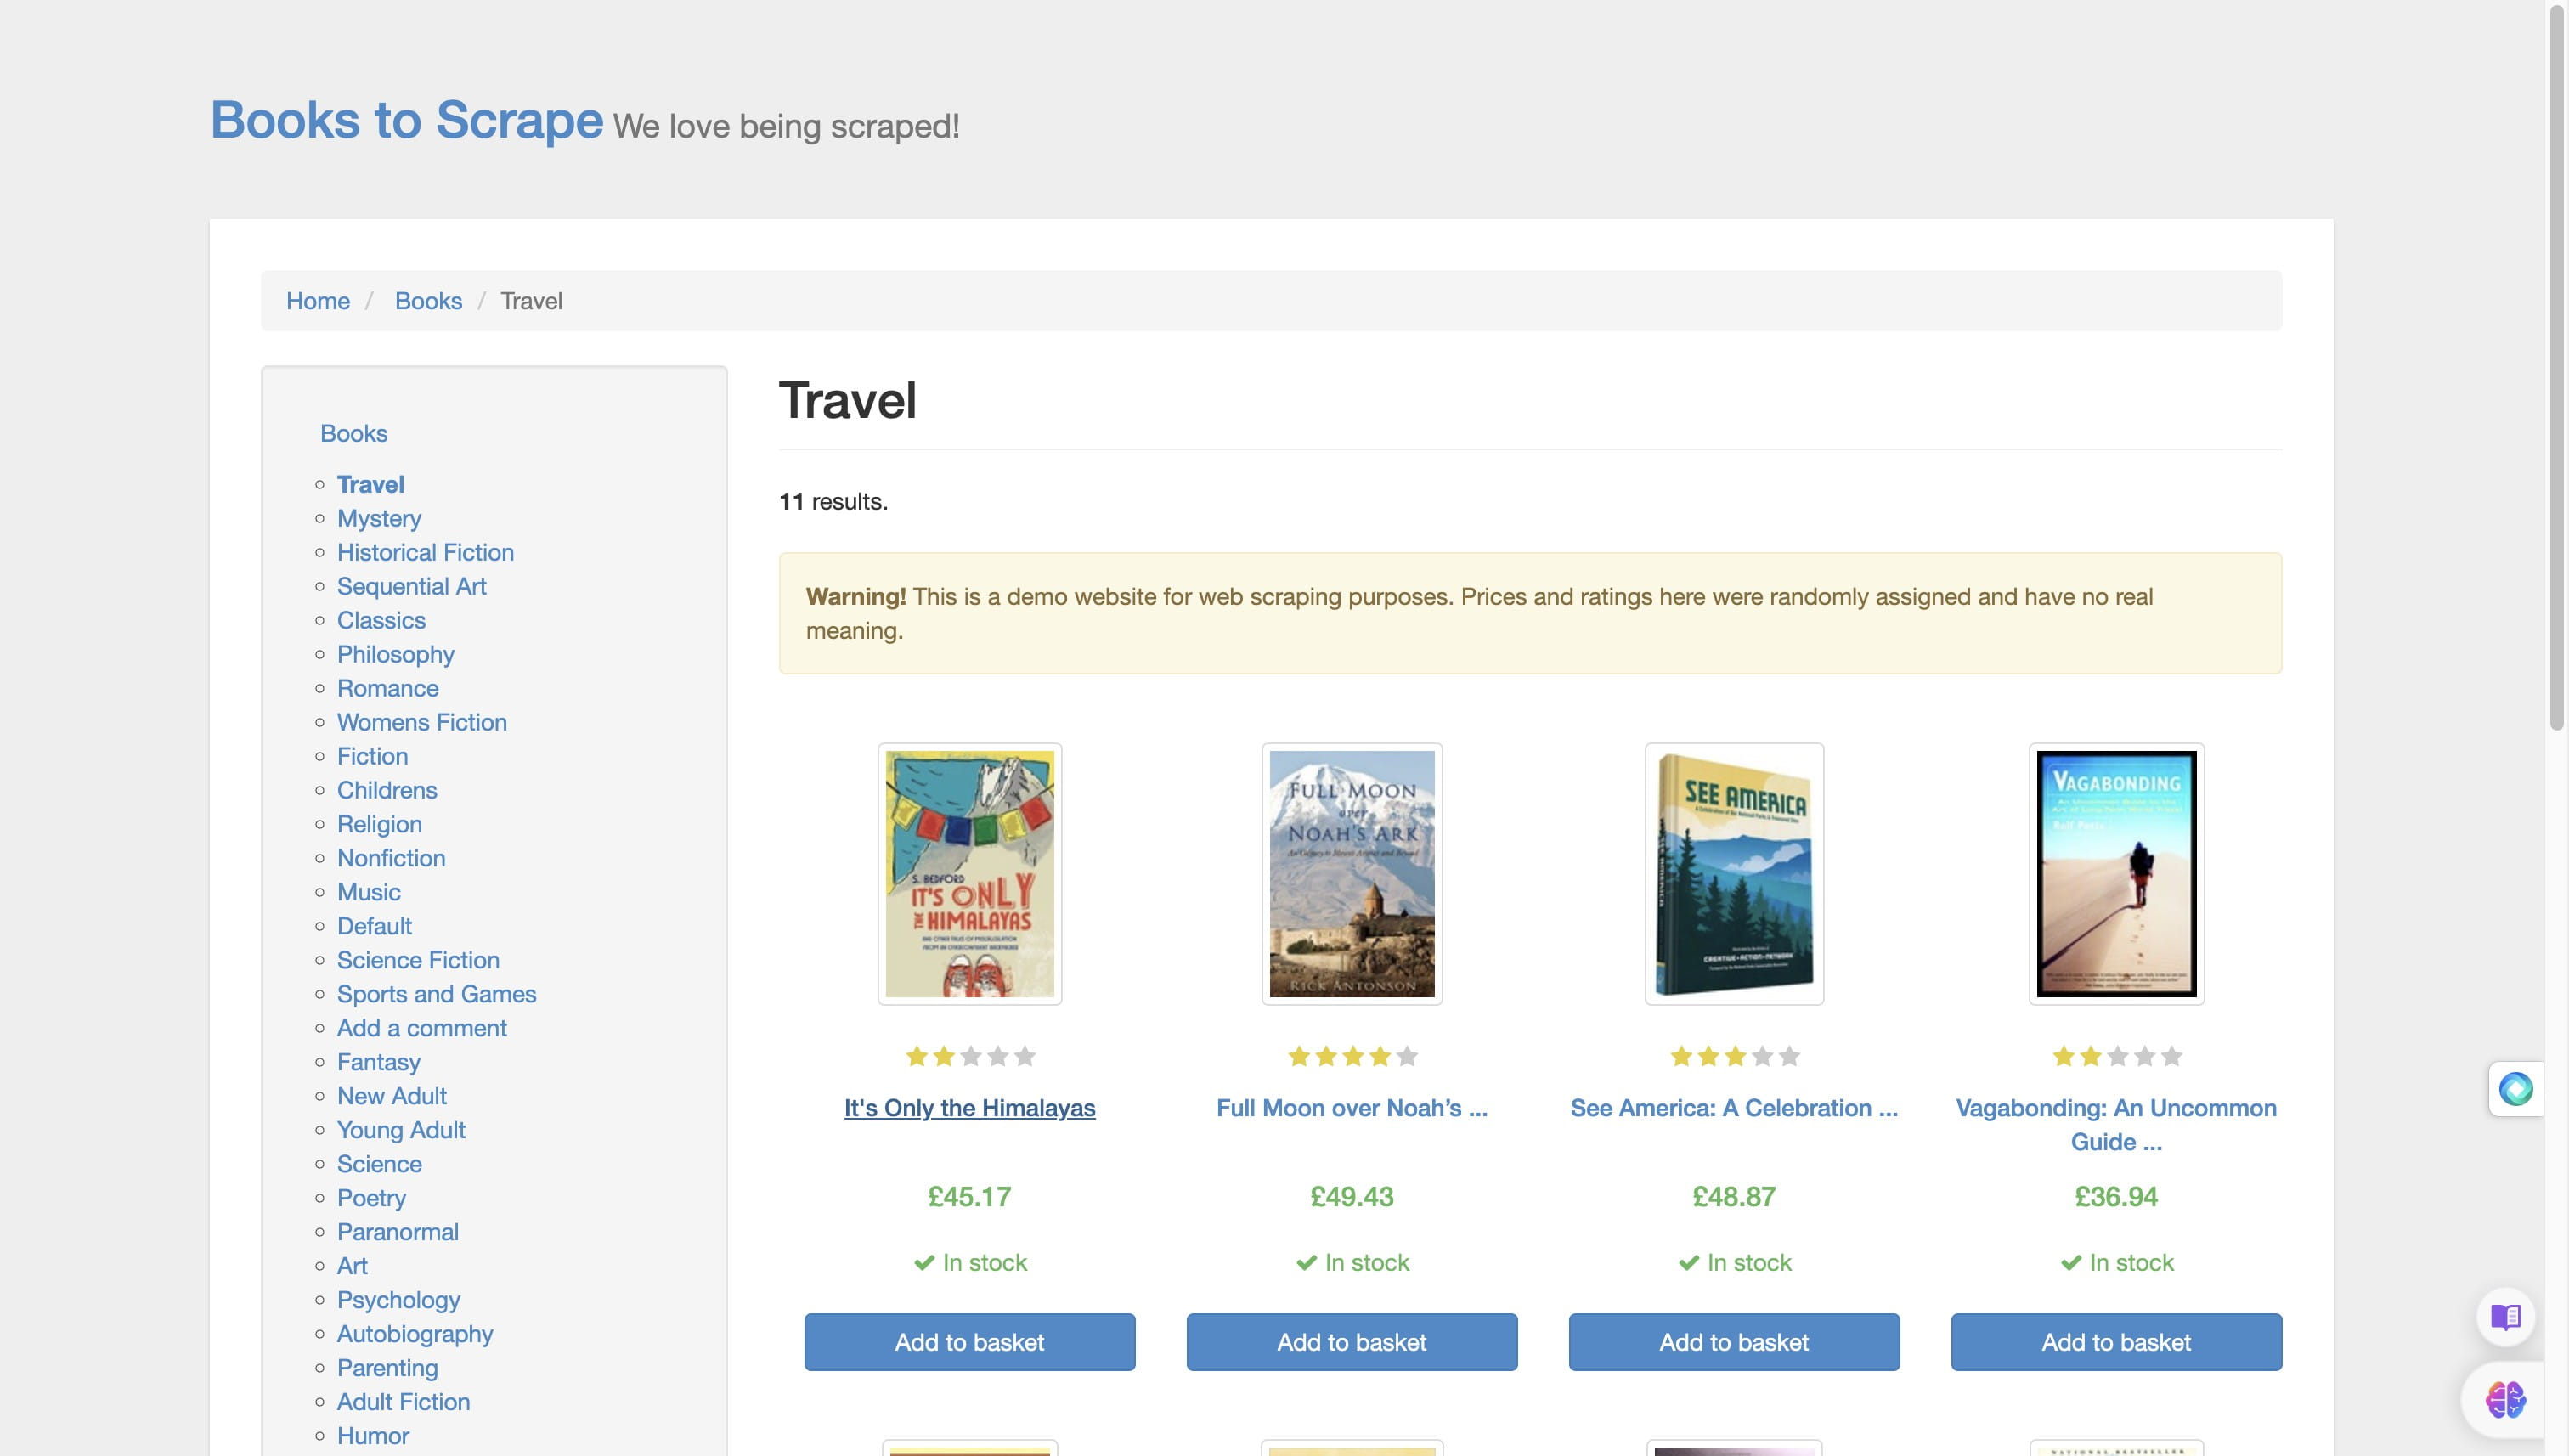Screen dimensions: 2569x1456
Task: Open It's Only the Himalayas cover image
Action: 969,874
